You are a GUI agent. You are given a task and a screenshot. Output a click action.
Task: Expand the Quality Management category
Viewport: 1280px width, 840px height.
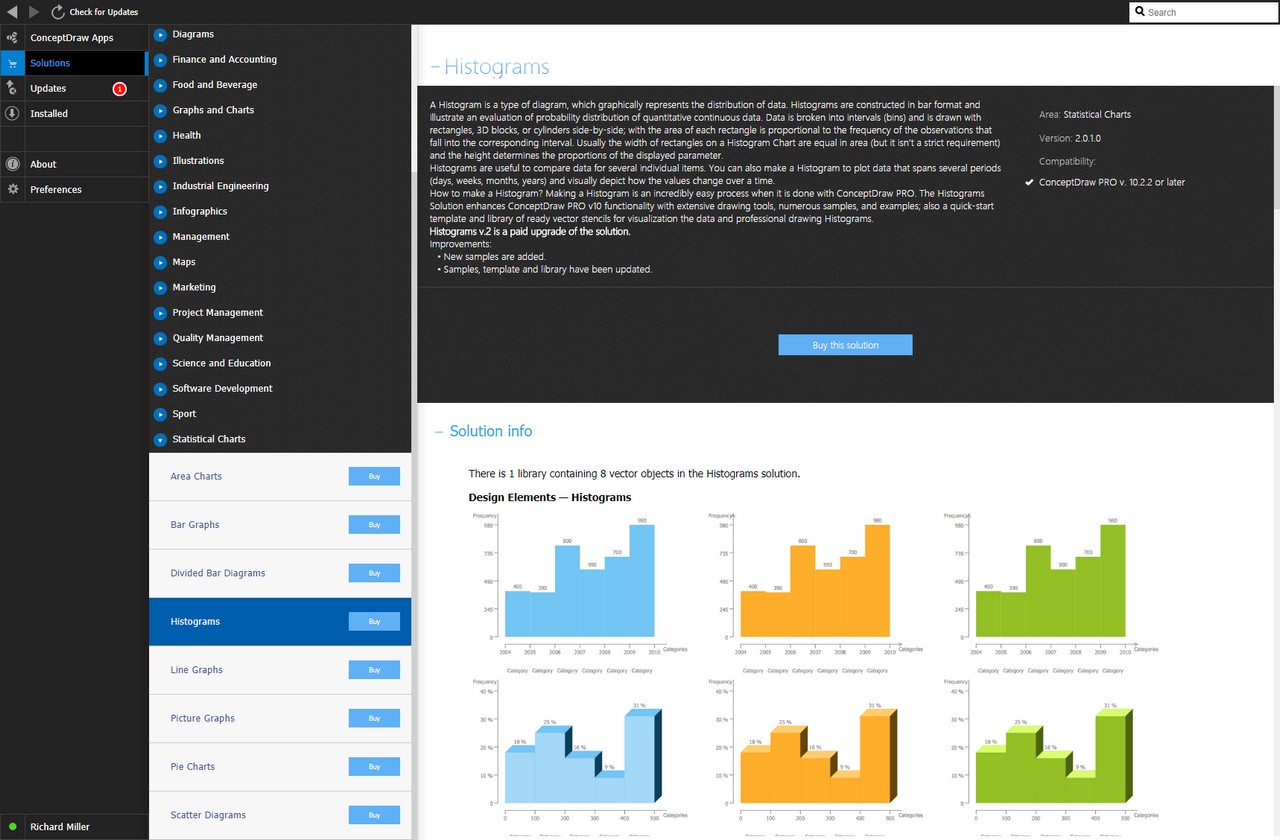(160, 338)
